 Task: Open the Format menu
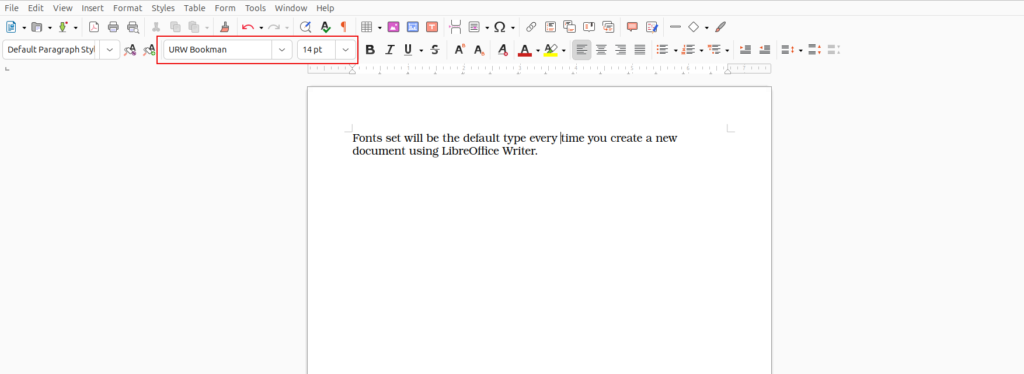127,8
